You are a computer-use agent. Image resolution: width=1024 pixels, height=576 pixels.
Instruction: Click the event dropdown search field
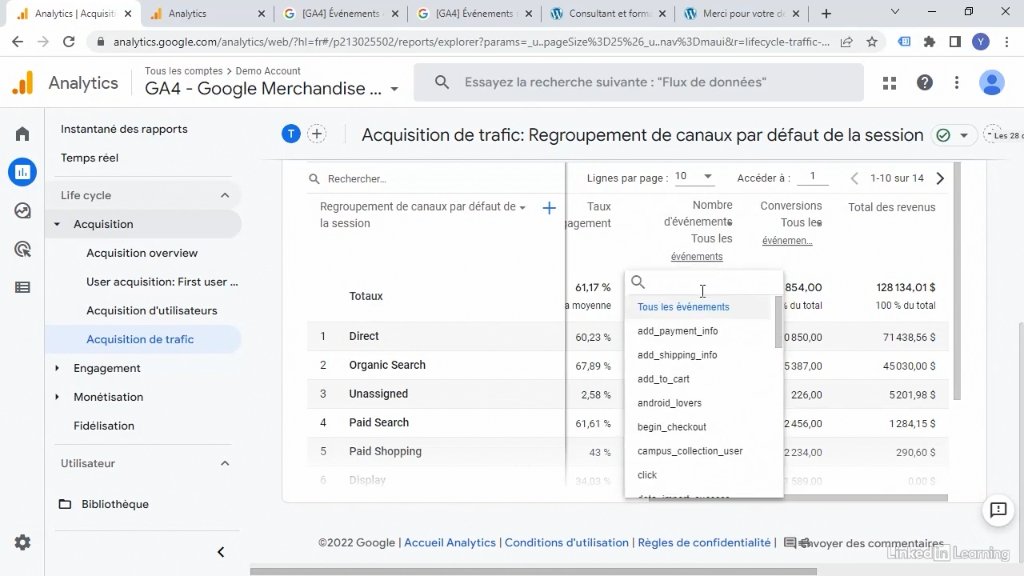704,282
